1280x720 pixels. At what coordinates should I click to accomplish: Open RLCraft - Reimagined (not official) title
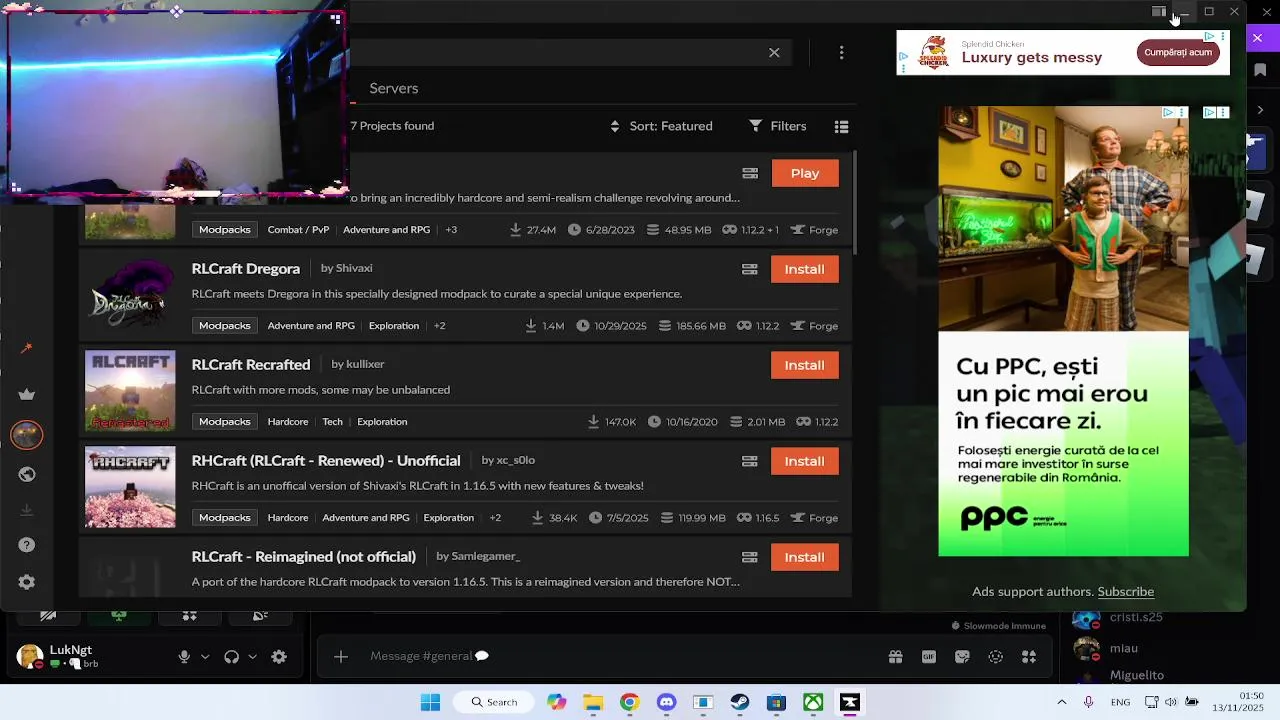pos(304,556)
